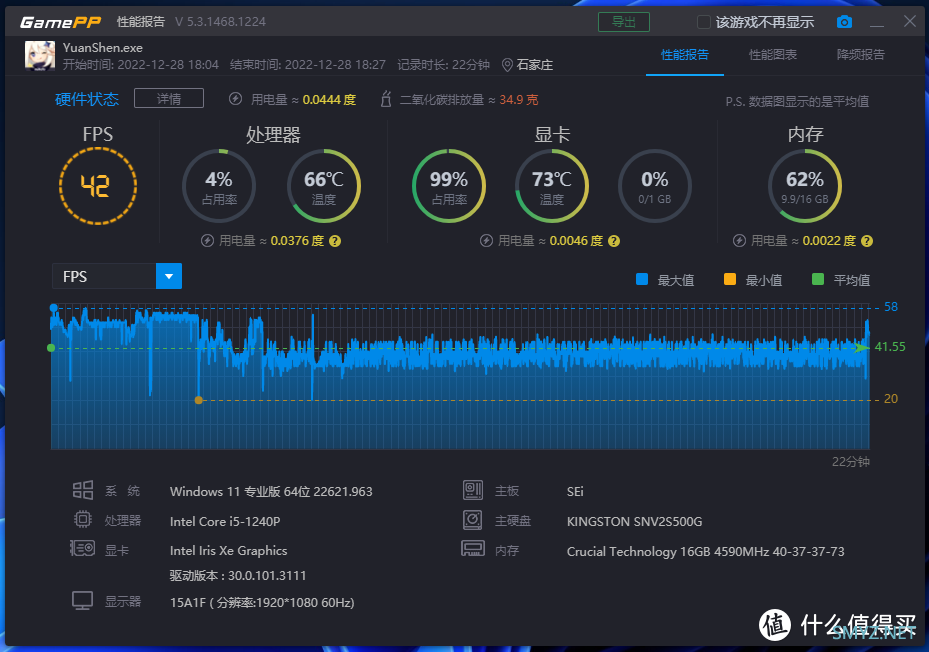929x652 pixels.
Task: Open the FPS chart metric dropdown
Action: 117,276
